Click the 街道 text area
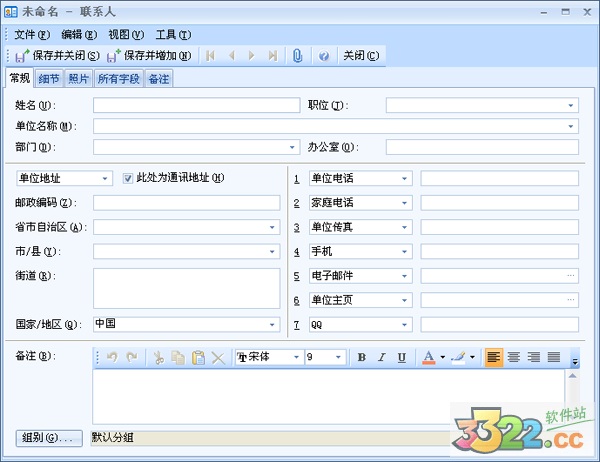The height and width of the screenshot is (462, 600). click(x=187, y=288)
